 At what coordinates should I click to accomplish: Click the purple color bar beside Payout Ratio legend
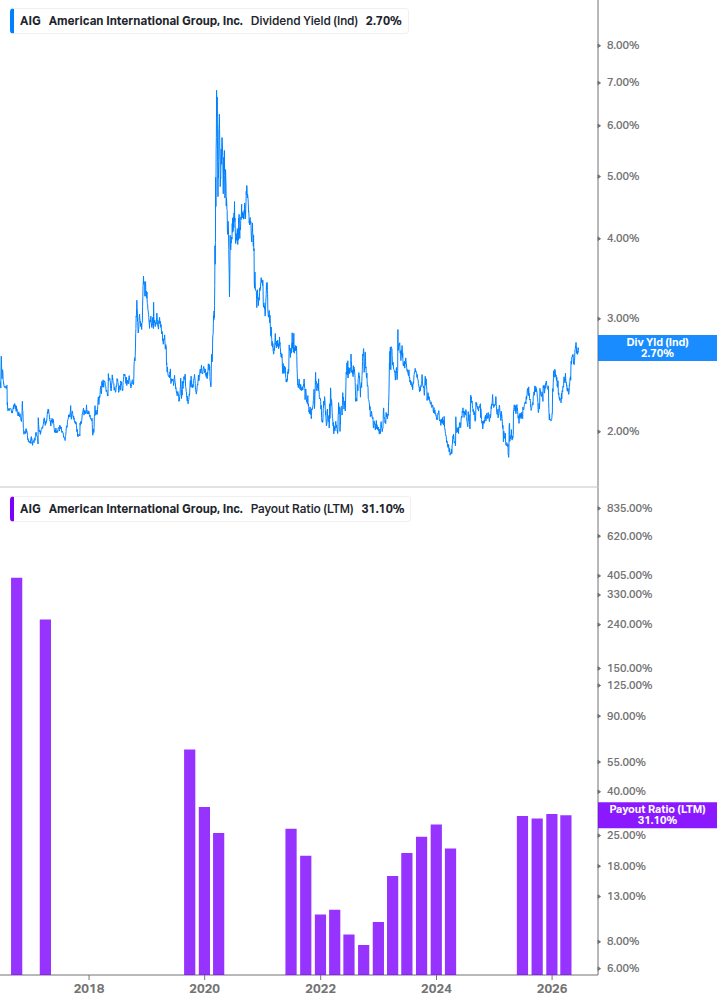[x=12, y=509]
